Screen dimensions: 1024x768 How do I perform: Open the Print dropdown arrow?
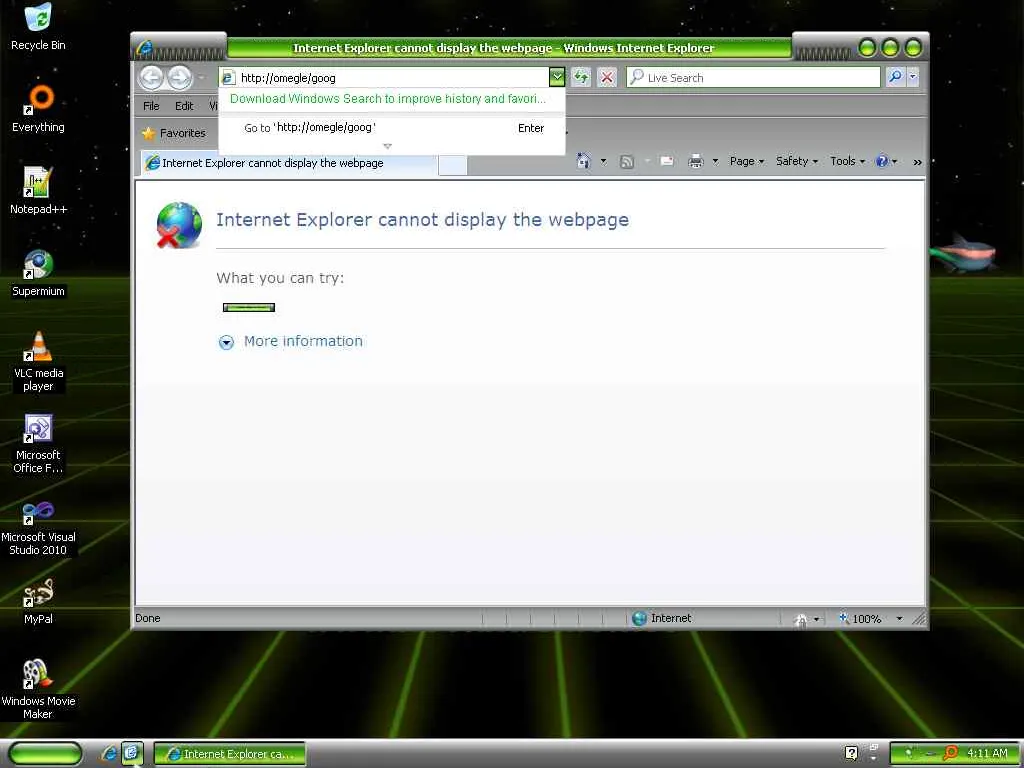tap(715, 161)
